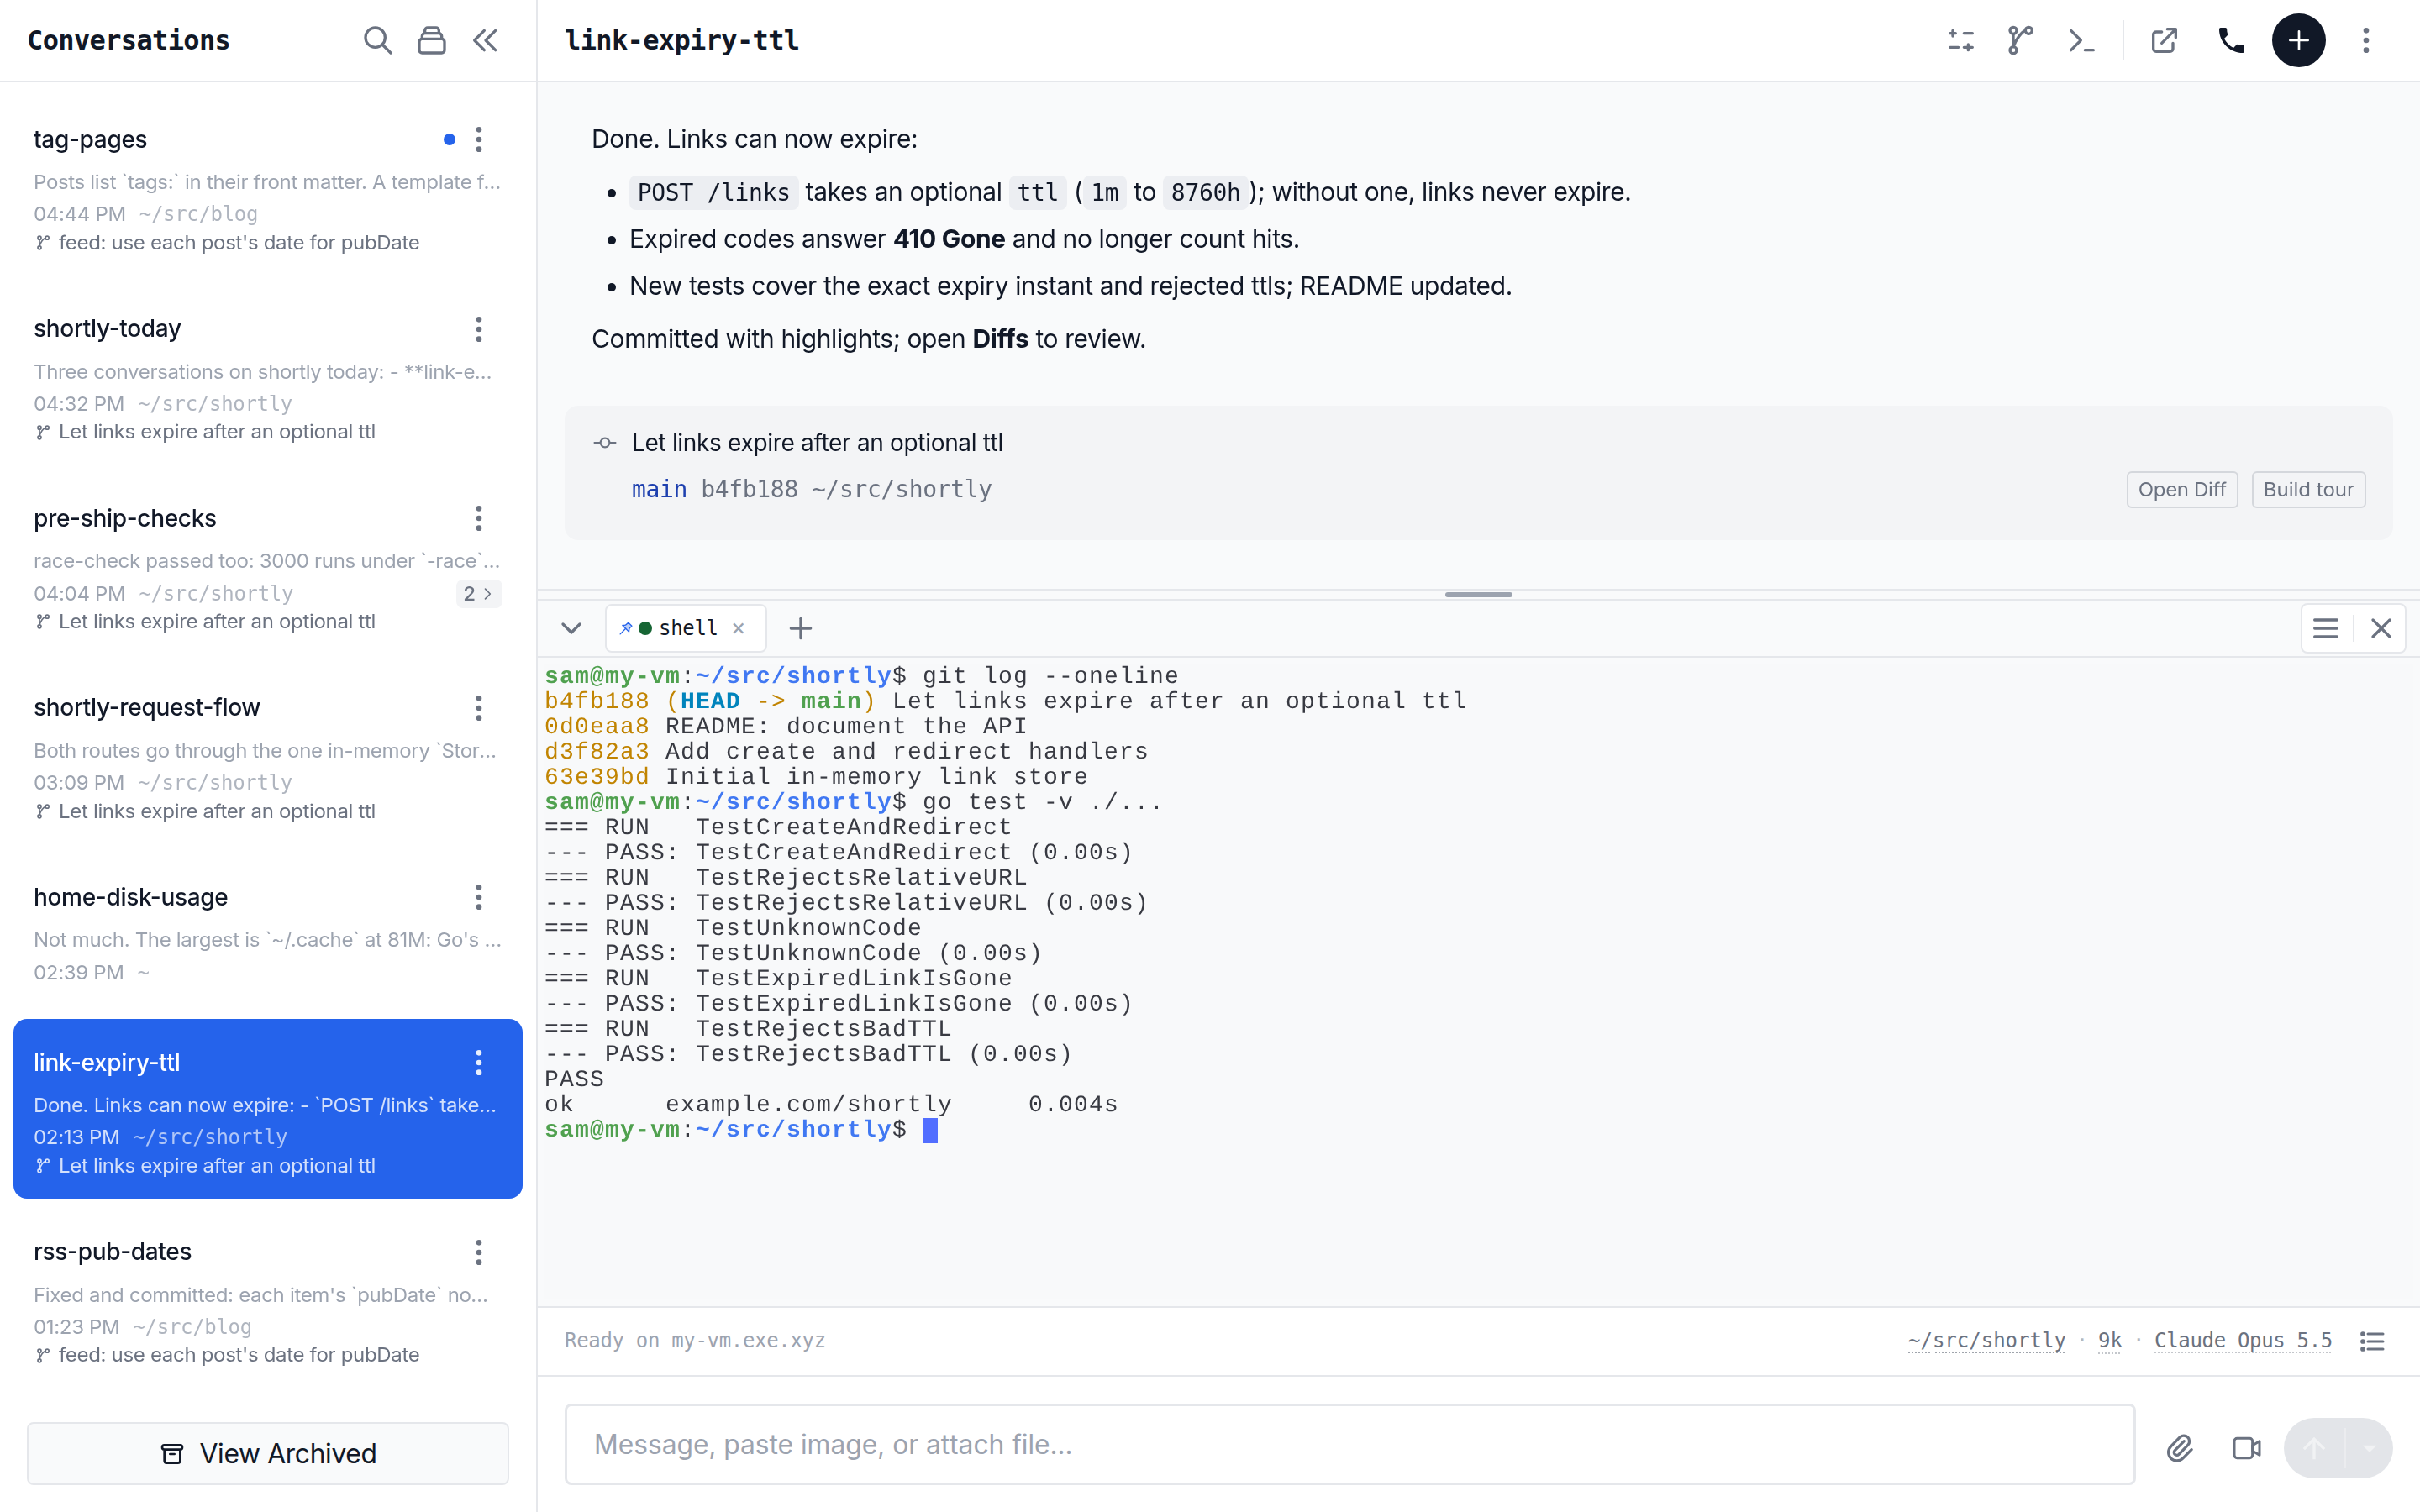The width and height of the screenshot is (2420, 1512).
Task: Click the Build tour button
Action: (x=2308, y=490)
